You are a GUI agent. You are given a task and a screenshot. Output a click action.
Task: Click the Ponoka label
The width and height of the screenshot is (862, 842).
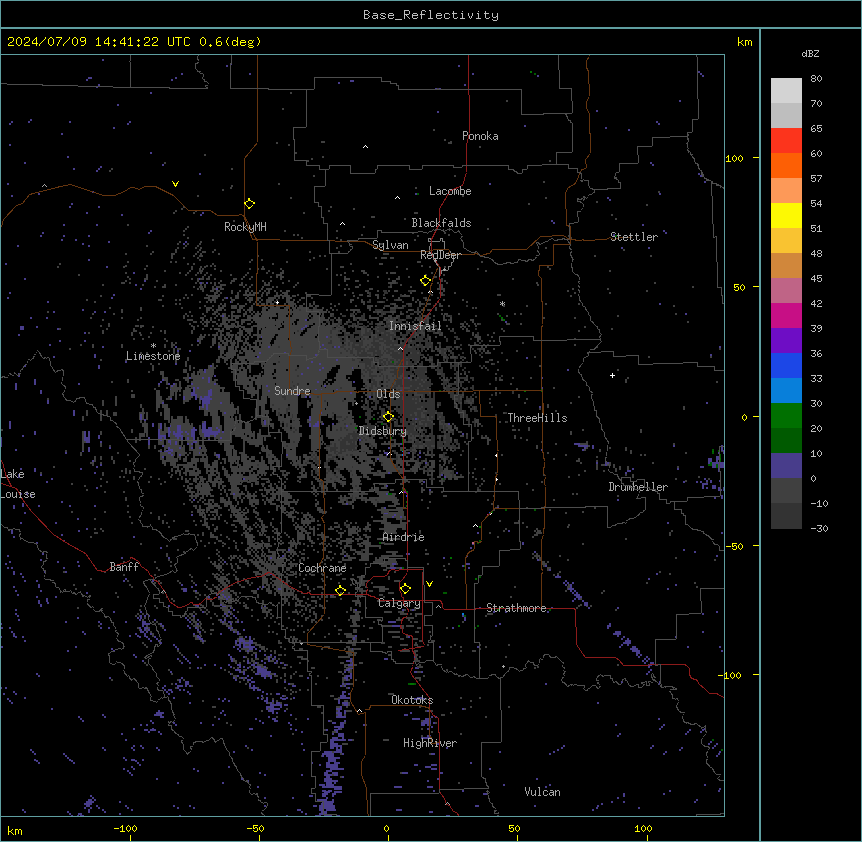(480, 136)
